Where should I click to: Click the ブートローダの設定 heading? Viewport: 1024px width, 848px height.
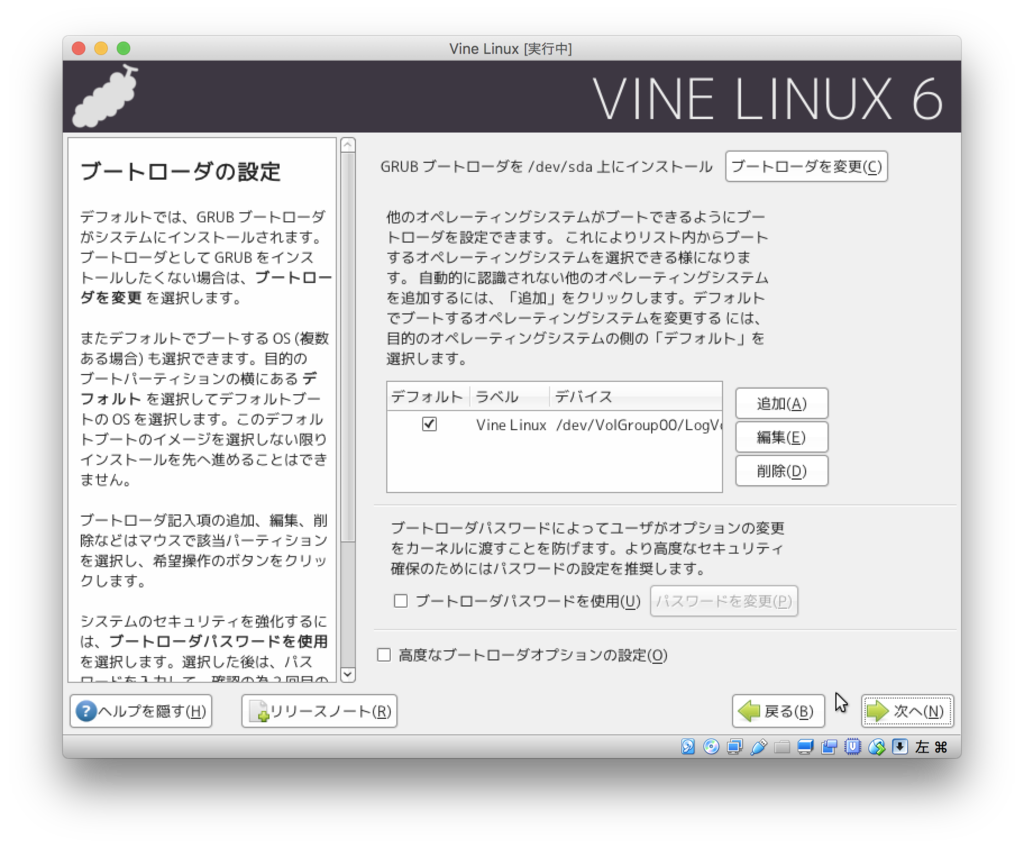tap(180, 171)
